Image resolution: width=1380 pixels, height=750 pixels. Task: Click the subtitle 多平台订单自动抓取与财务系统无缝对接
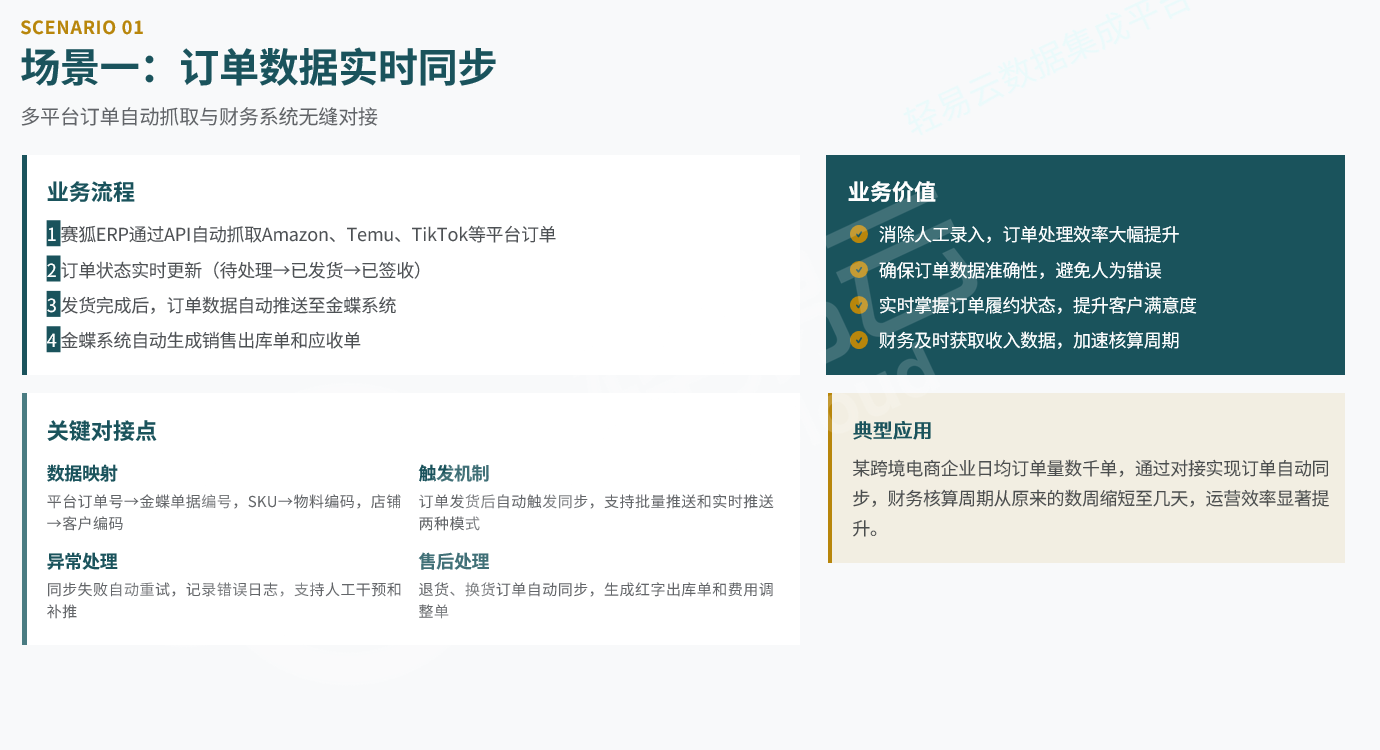click(x=199, y=117)
